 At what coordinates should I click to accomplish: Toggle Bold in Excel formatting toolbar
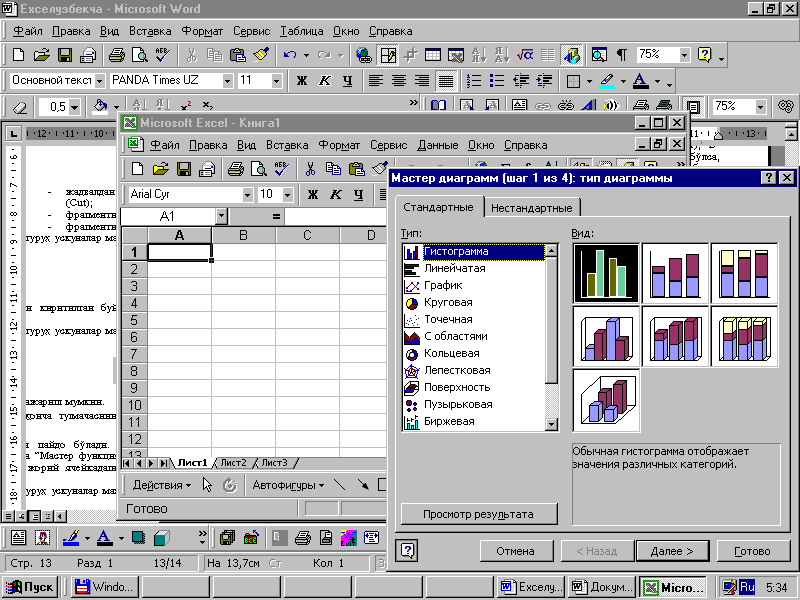point(313,194)
